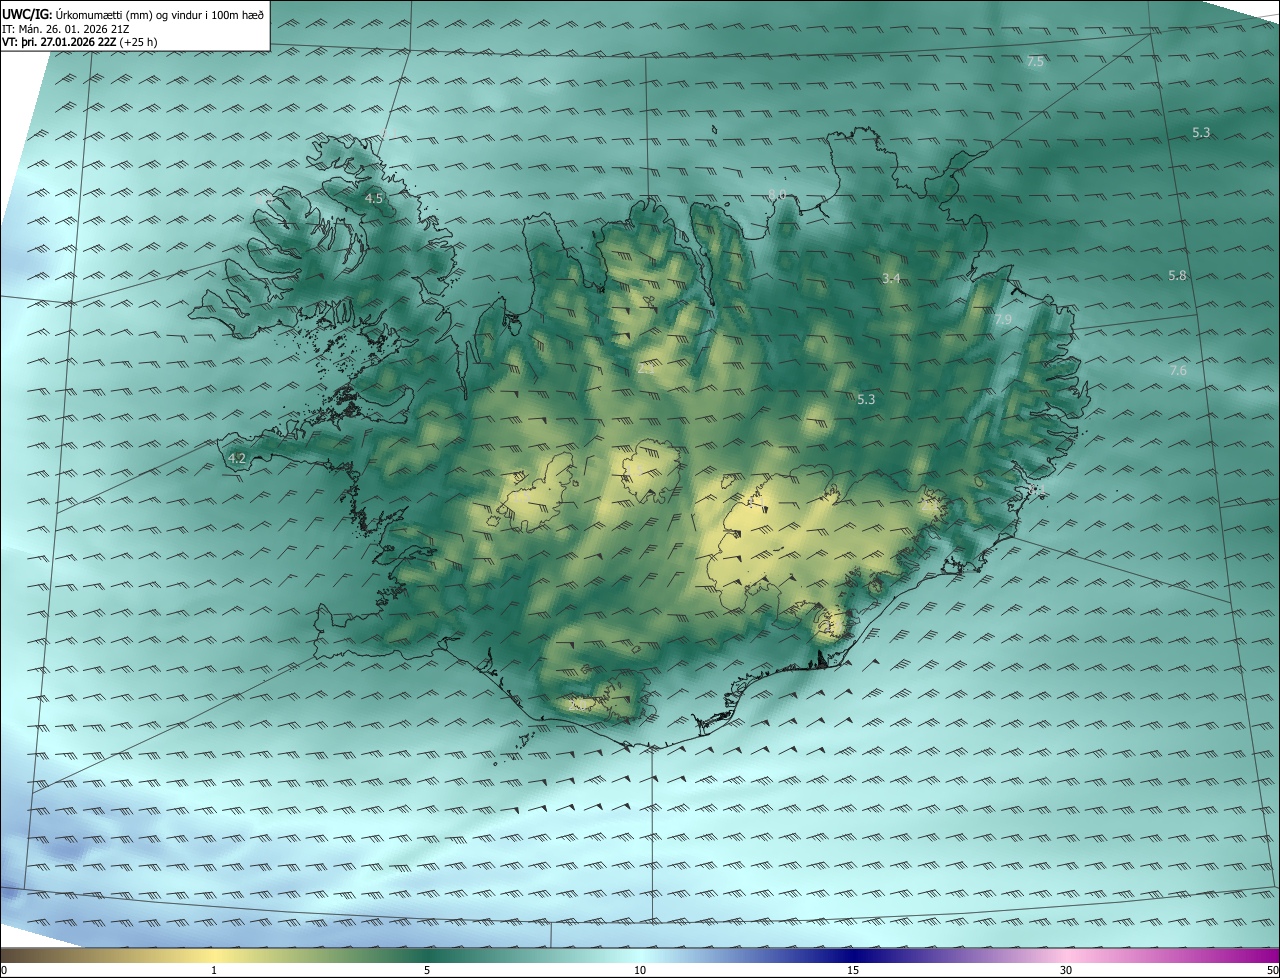The width and height of the screenshot is (1280, 978).
Task: Click the 5.8 value label over the sea
Action: 1177,276
